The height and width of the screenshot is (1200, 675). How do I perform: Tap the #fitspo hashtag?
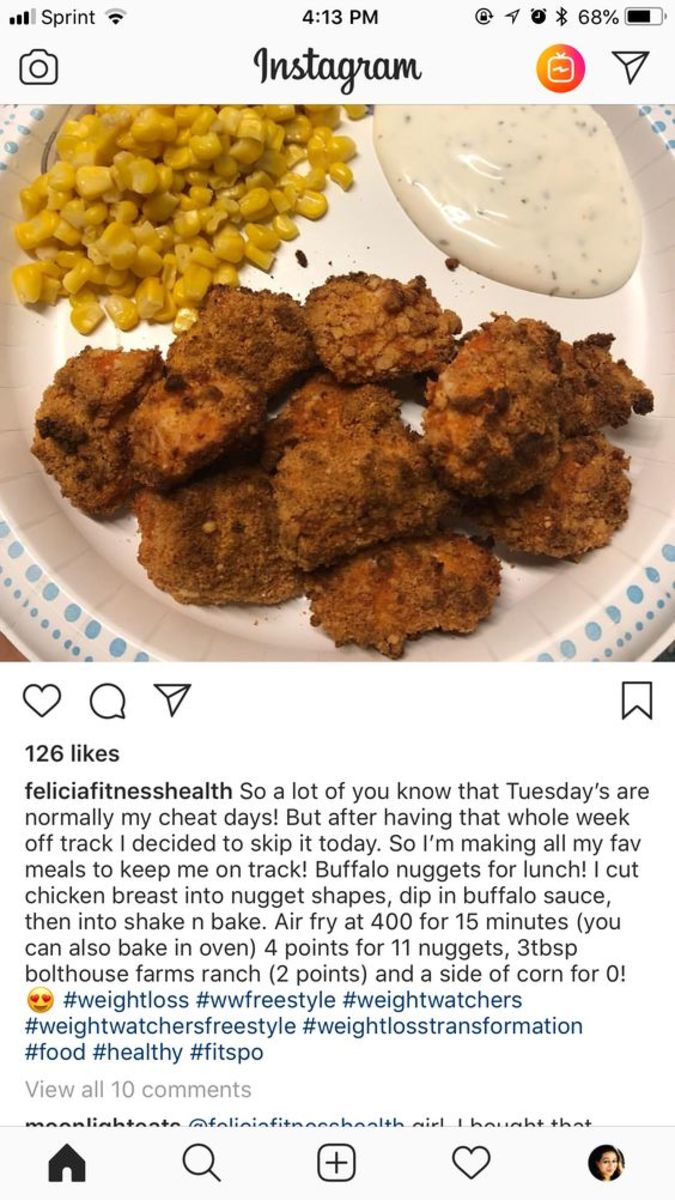pos(226,1052)
